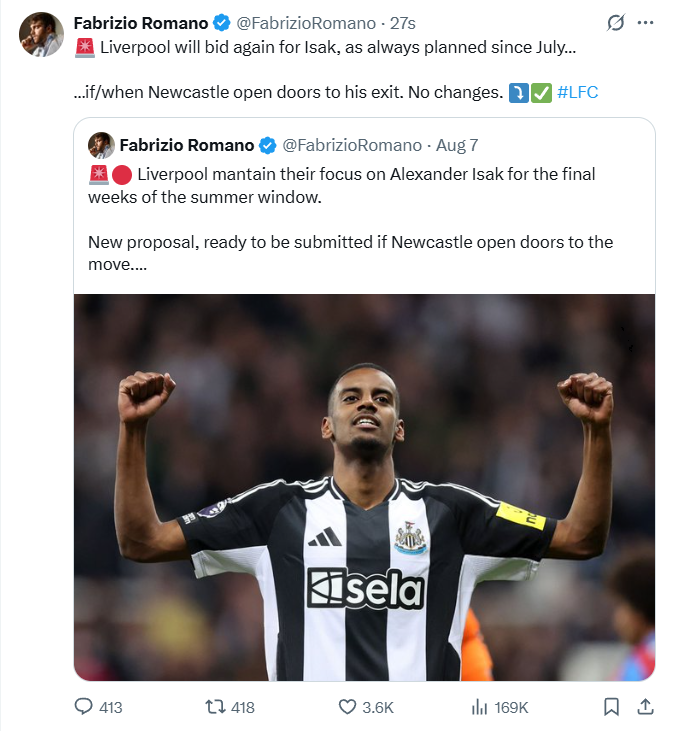Click the quoted tweet's small avatar
The width and height of the screenshot is (673, 731).
point(99,145)
